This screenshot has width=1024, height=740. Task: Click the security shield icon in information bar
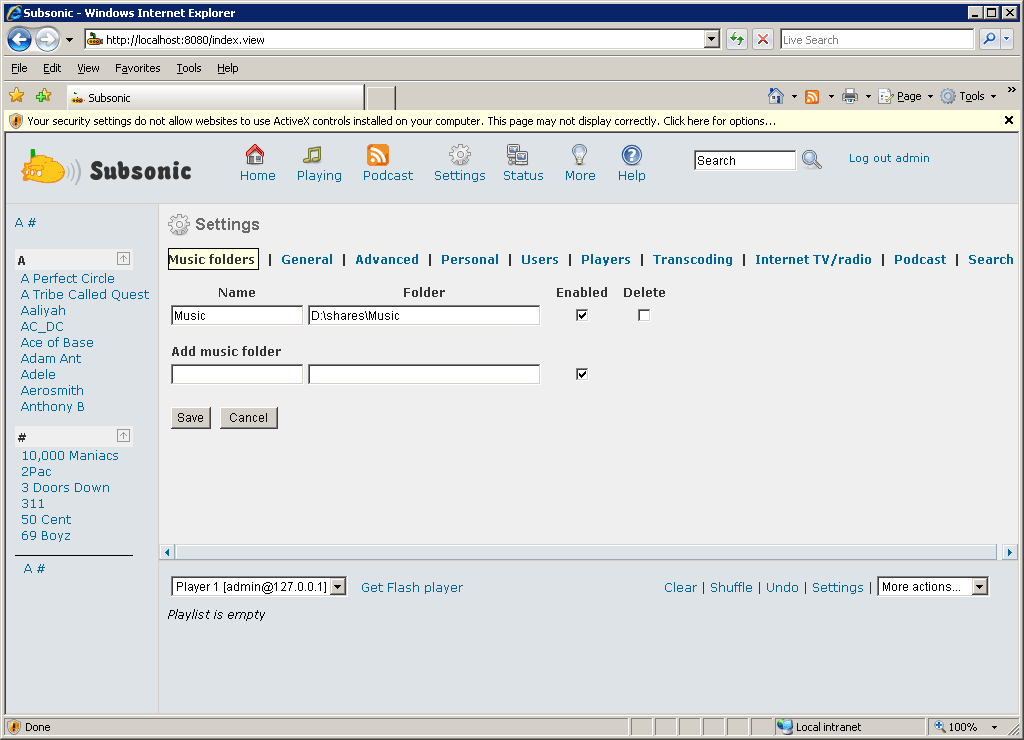tap(16, 121)
